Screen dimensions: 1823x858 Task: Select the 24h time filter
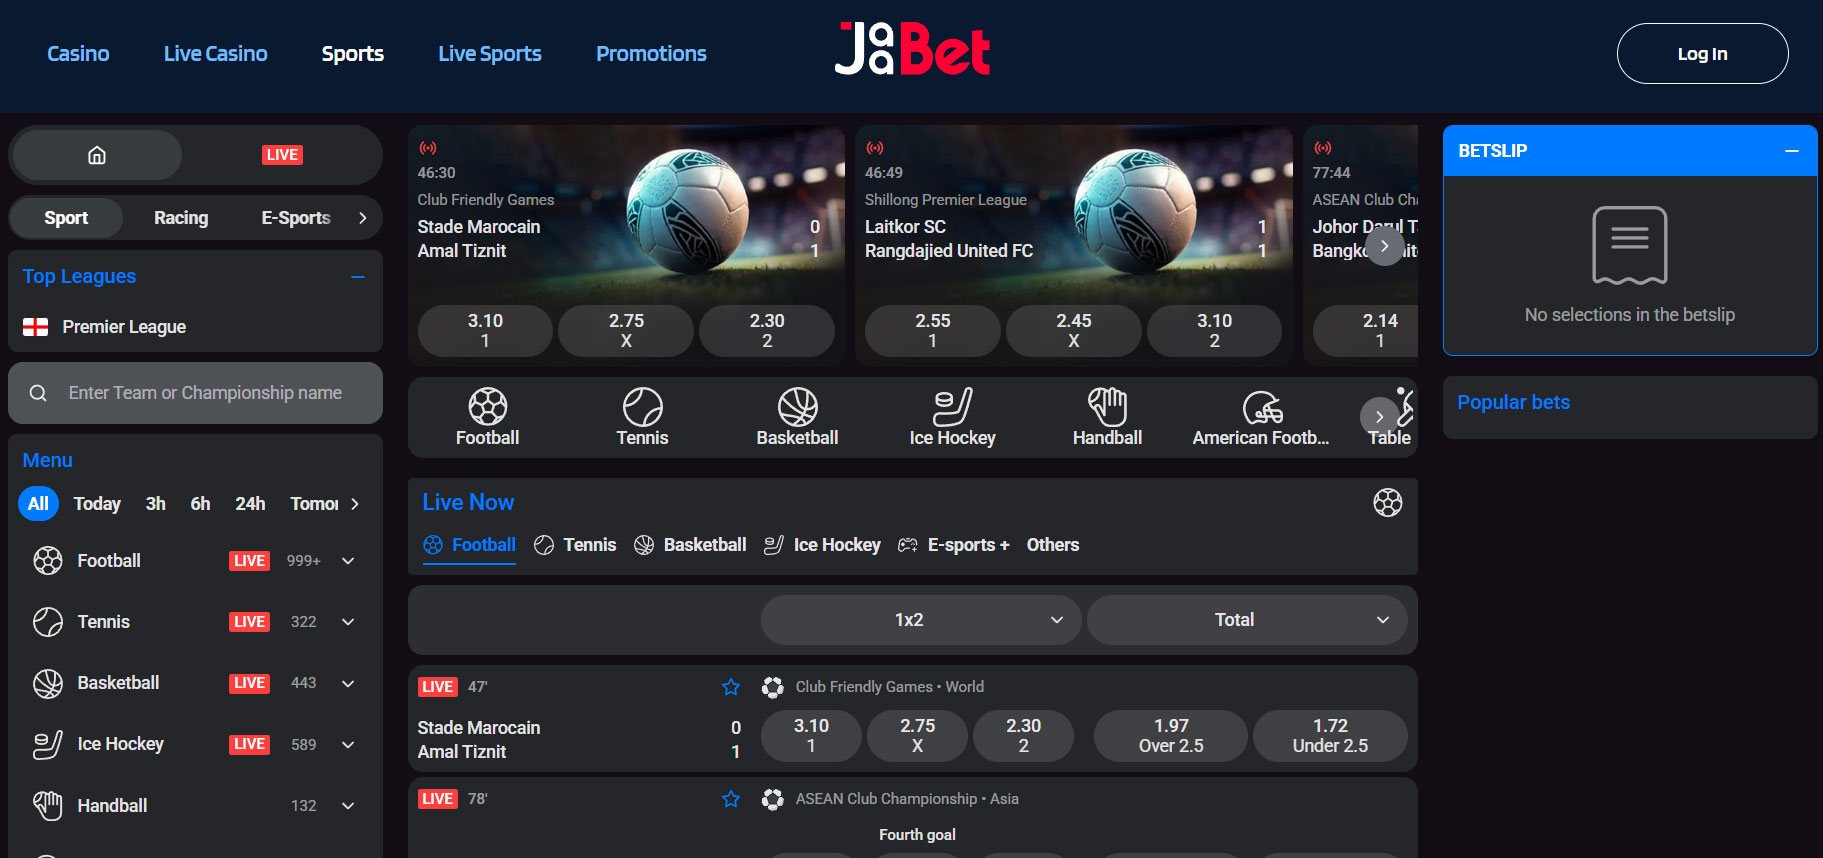(x=250, y=504)
